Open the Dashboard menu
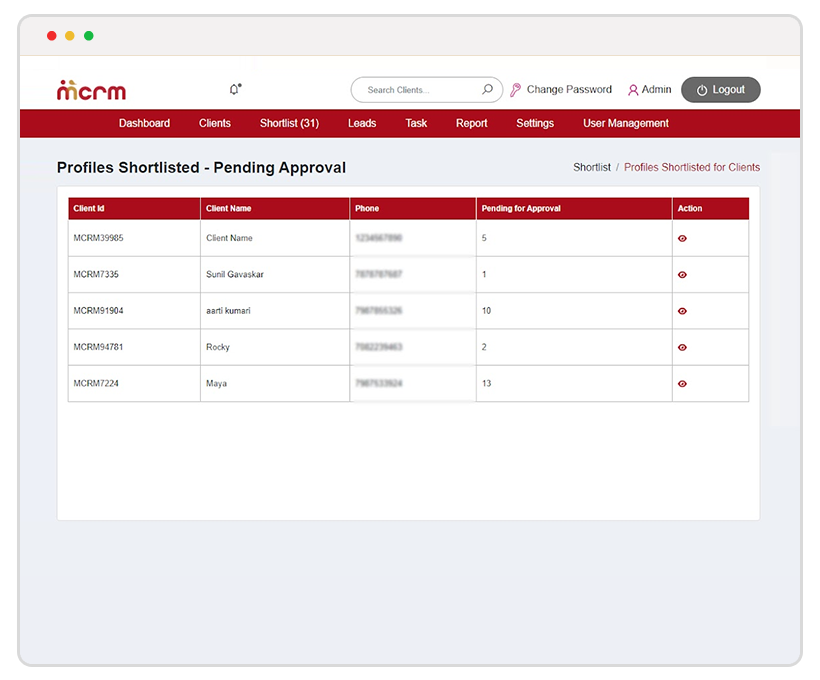820x680 pixels. click(x=144, y=123)
